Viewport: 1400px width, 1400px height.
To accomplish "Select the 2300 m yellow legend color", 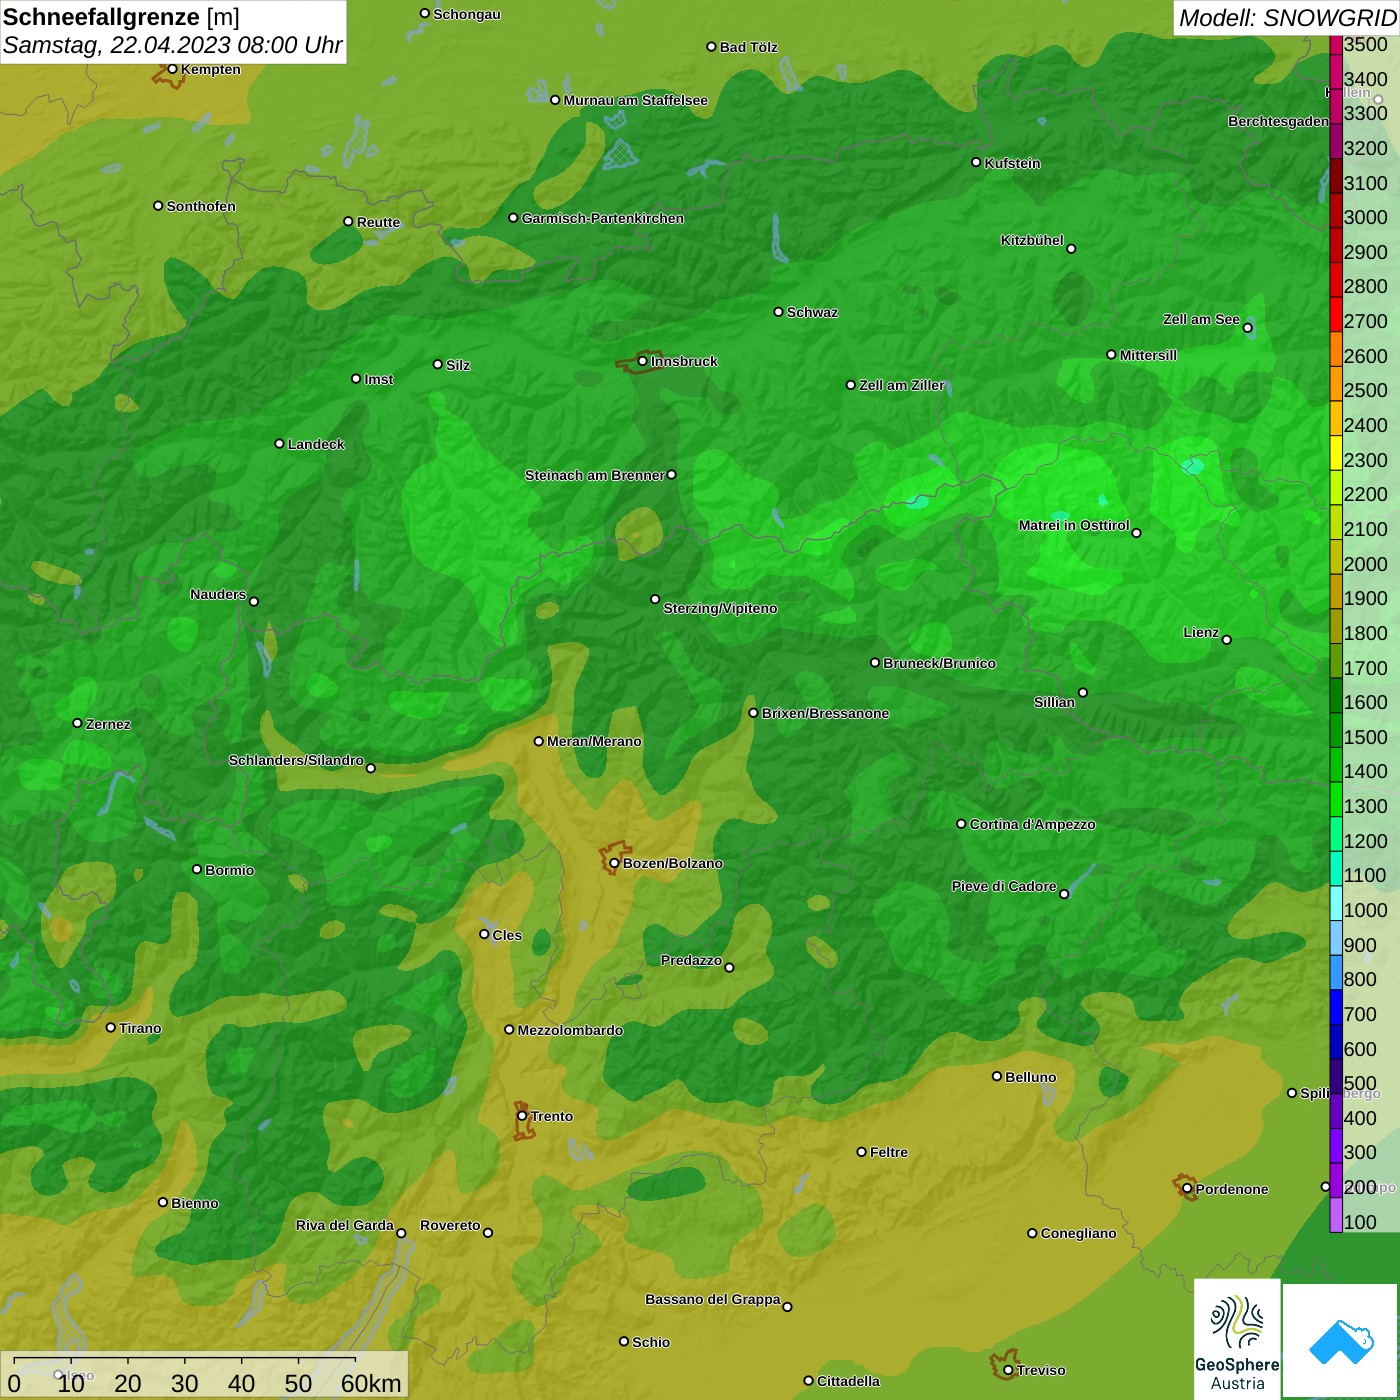I will tap(1336, 452).
